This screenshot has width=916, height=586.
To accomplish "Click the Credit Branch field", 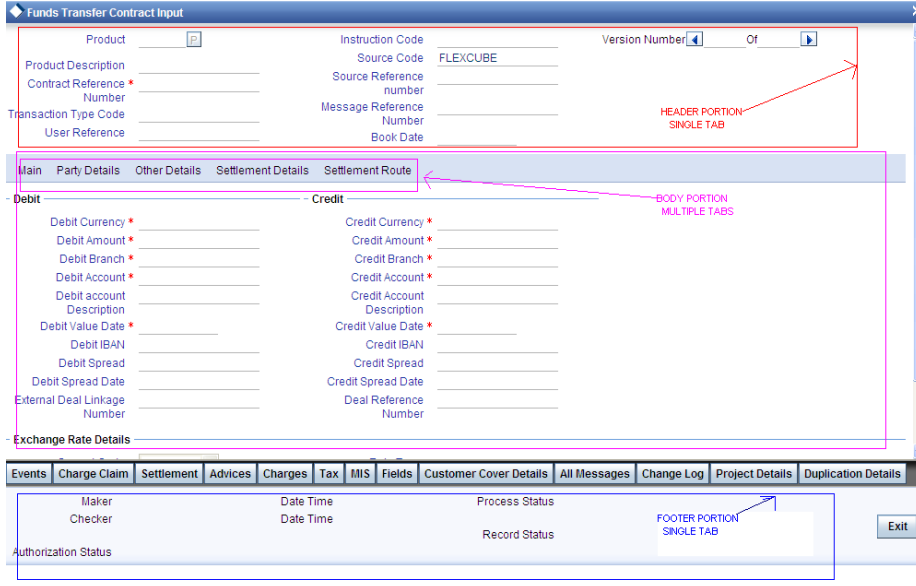I will 498,259.
